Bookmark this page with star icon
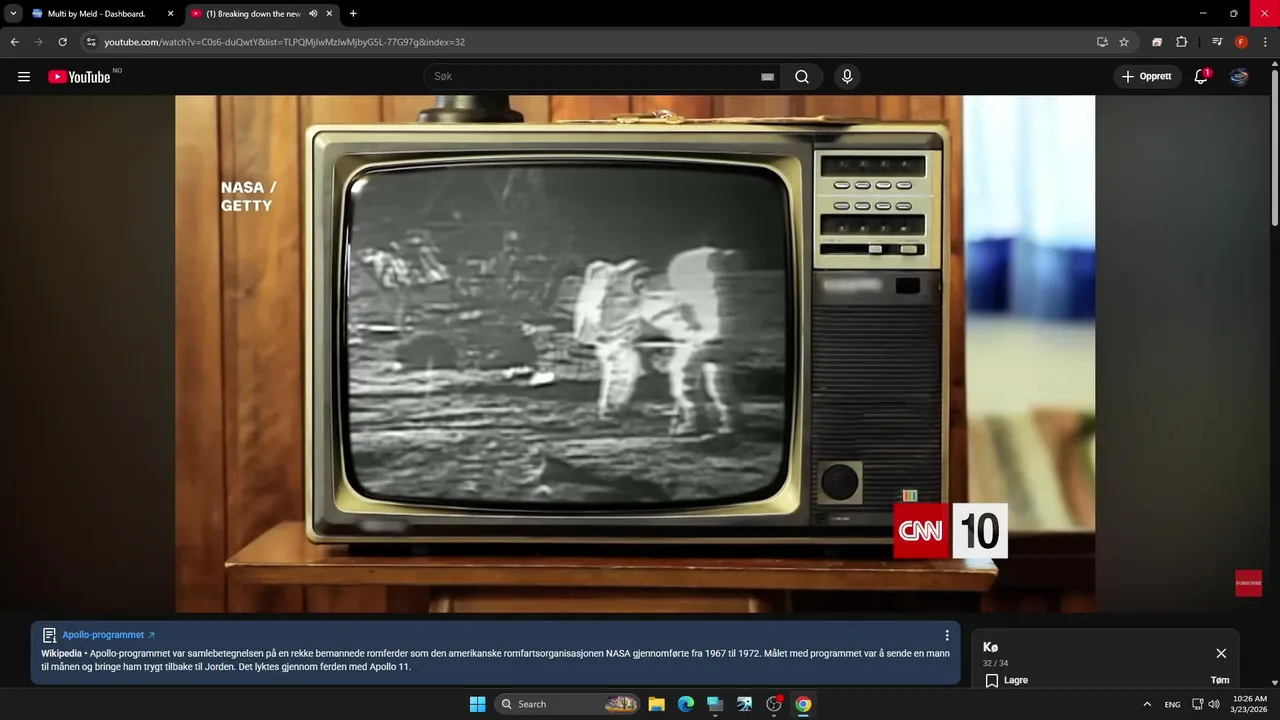 pyautogui.click(x=1124, y=42)
